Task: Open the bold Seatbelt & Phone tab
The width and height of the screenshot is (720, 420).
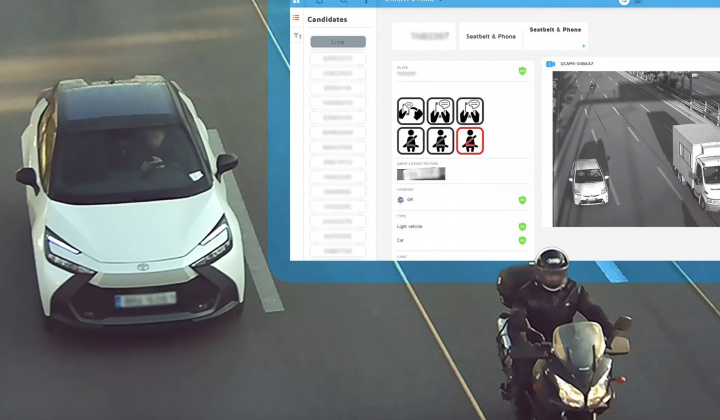Action: (555, 36)
